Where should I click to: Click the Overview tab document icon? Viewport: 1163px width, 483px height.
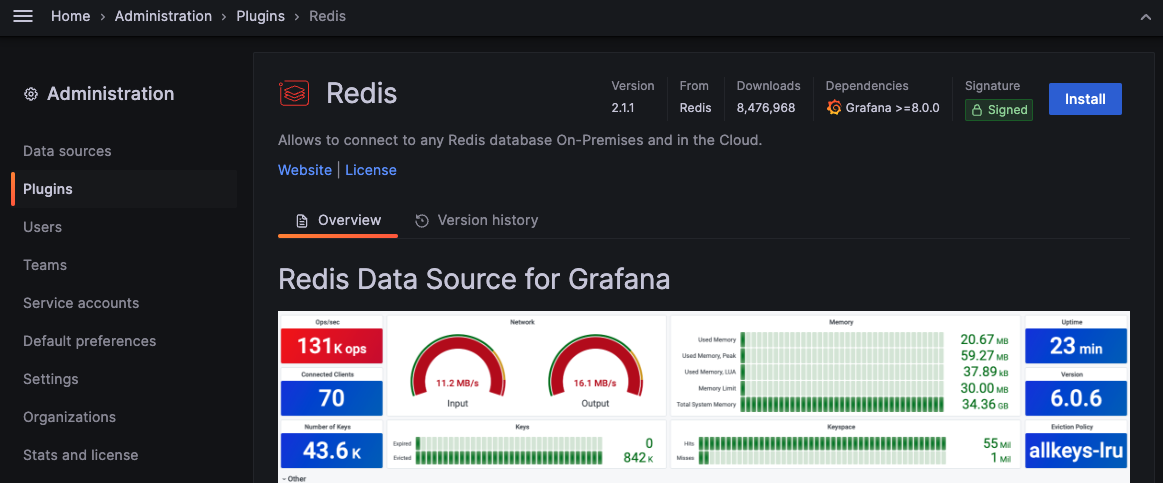(x=301, y=220)
